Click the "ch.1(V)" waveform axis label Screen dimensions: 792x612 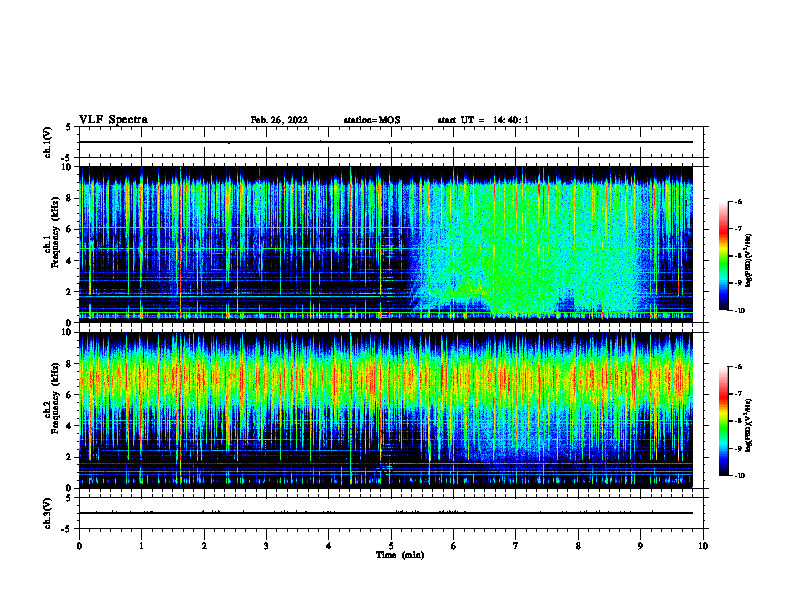coord(48,142)
